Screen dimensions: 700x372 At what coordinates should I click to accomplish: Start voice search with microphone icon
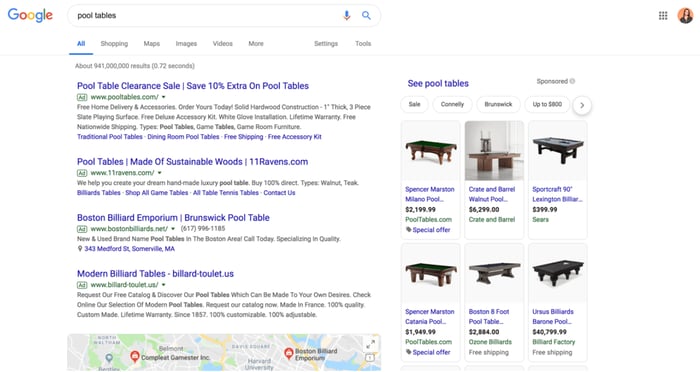346,16
